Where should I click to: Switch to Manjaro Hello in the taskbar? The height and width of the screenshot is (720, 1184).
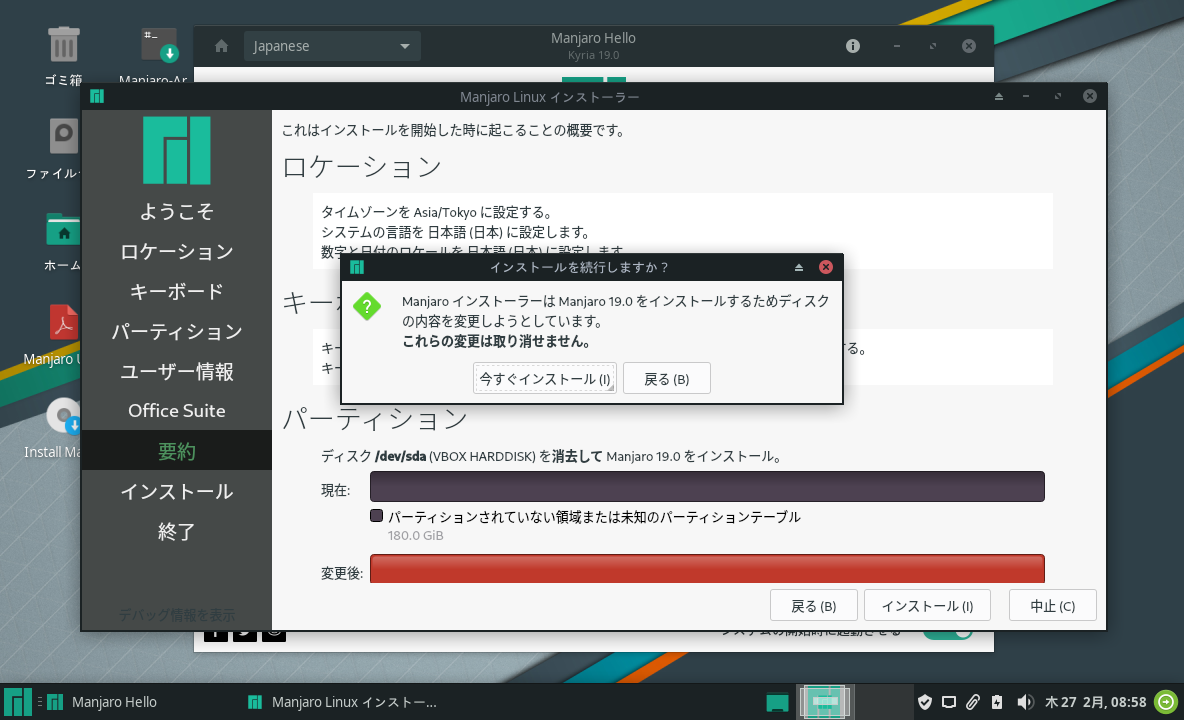click(103, 702)
